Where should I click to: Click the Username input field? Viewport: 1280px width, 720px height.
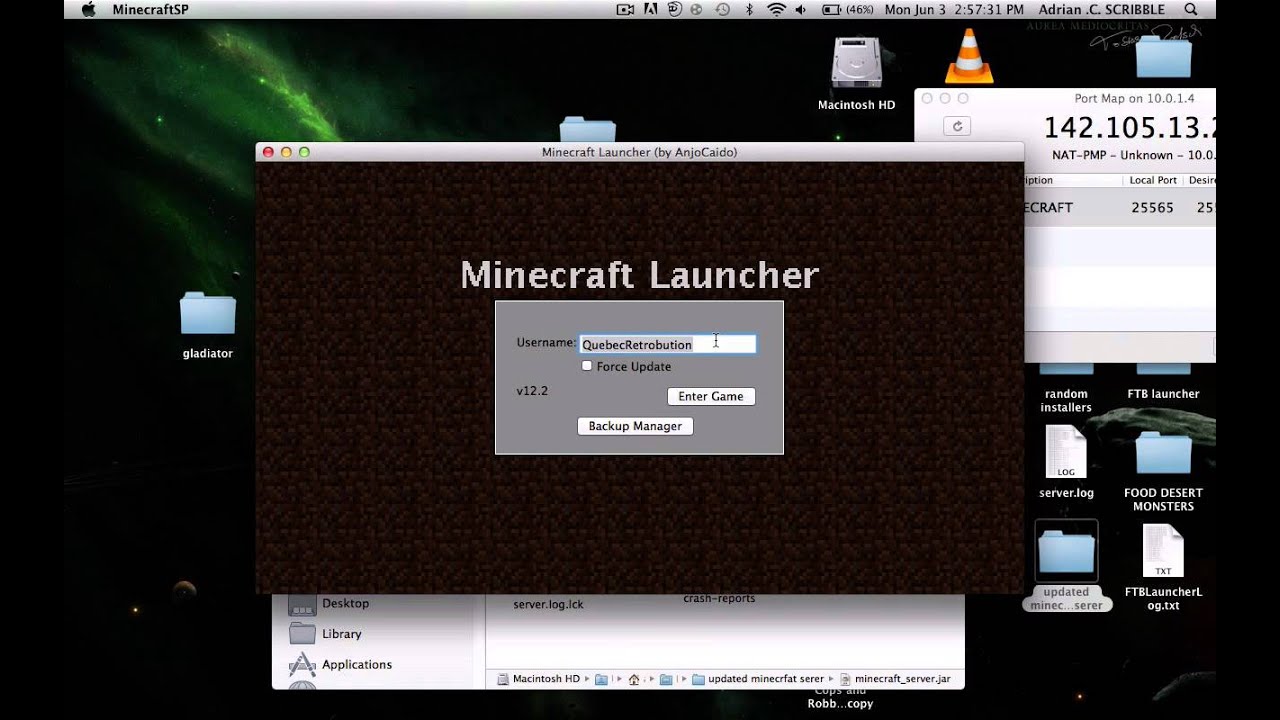tap(667, 344)
